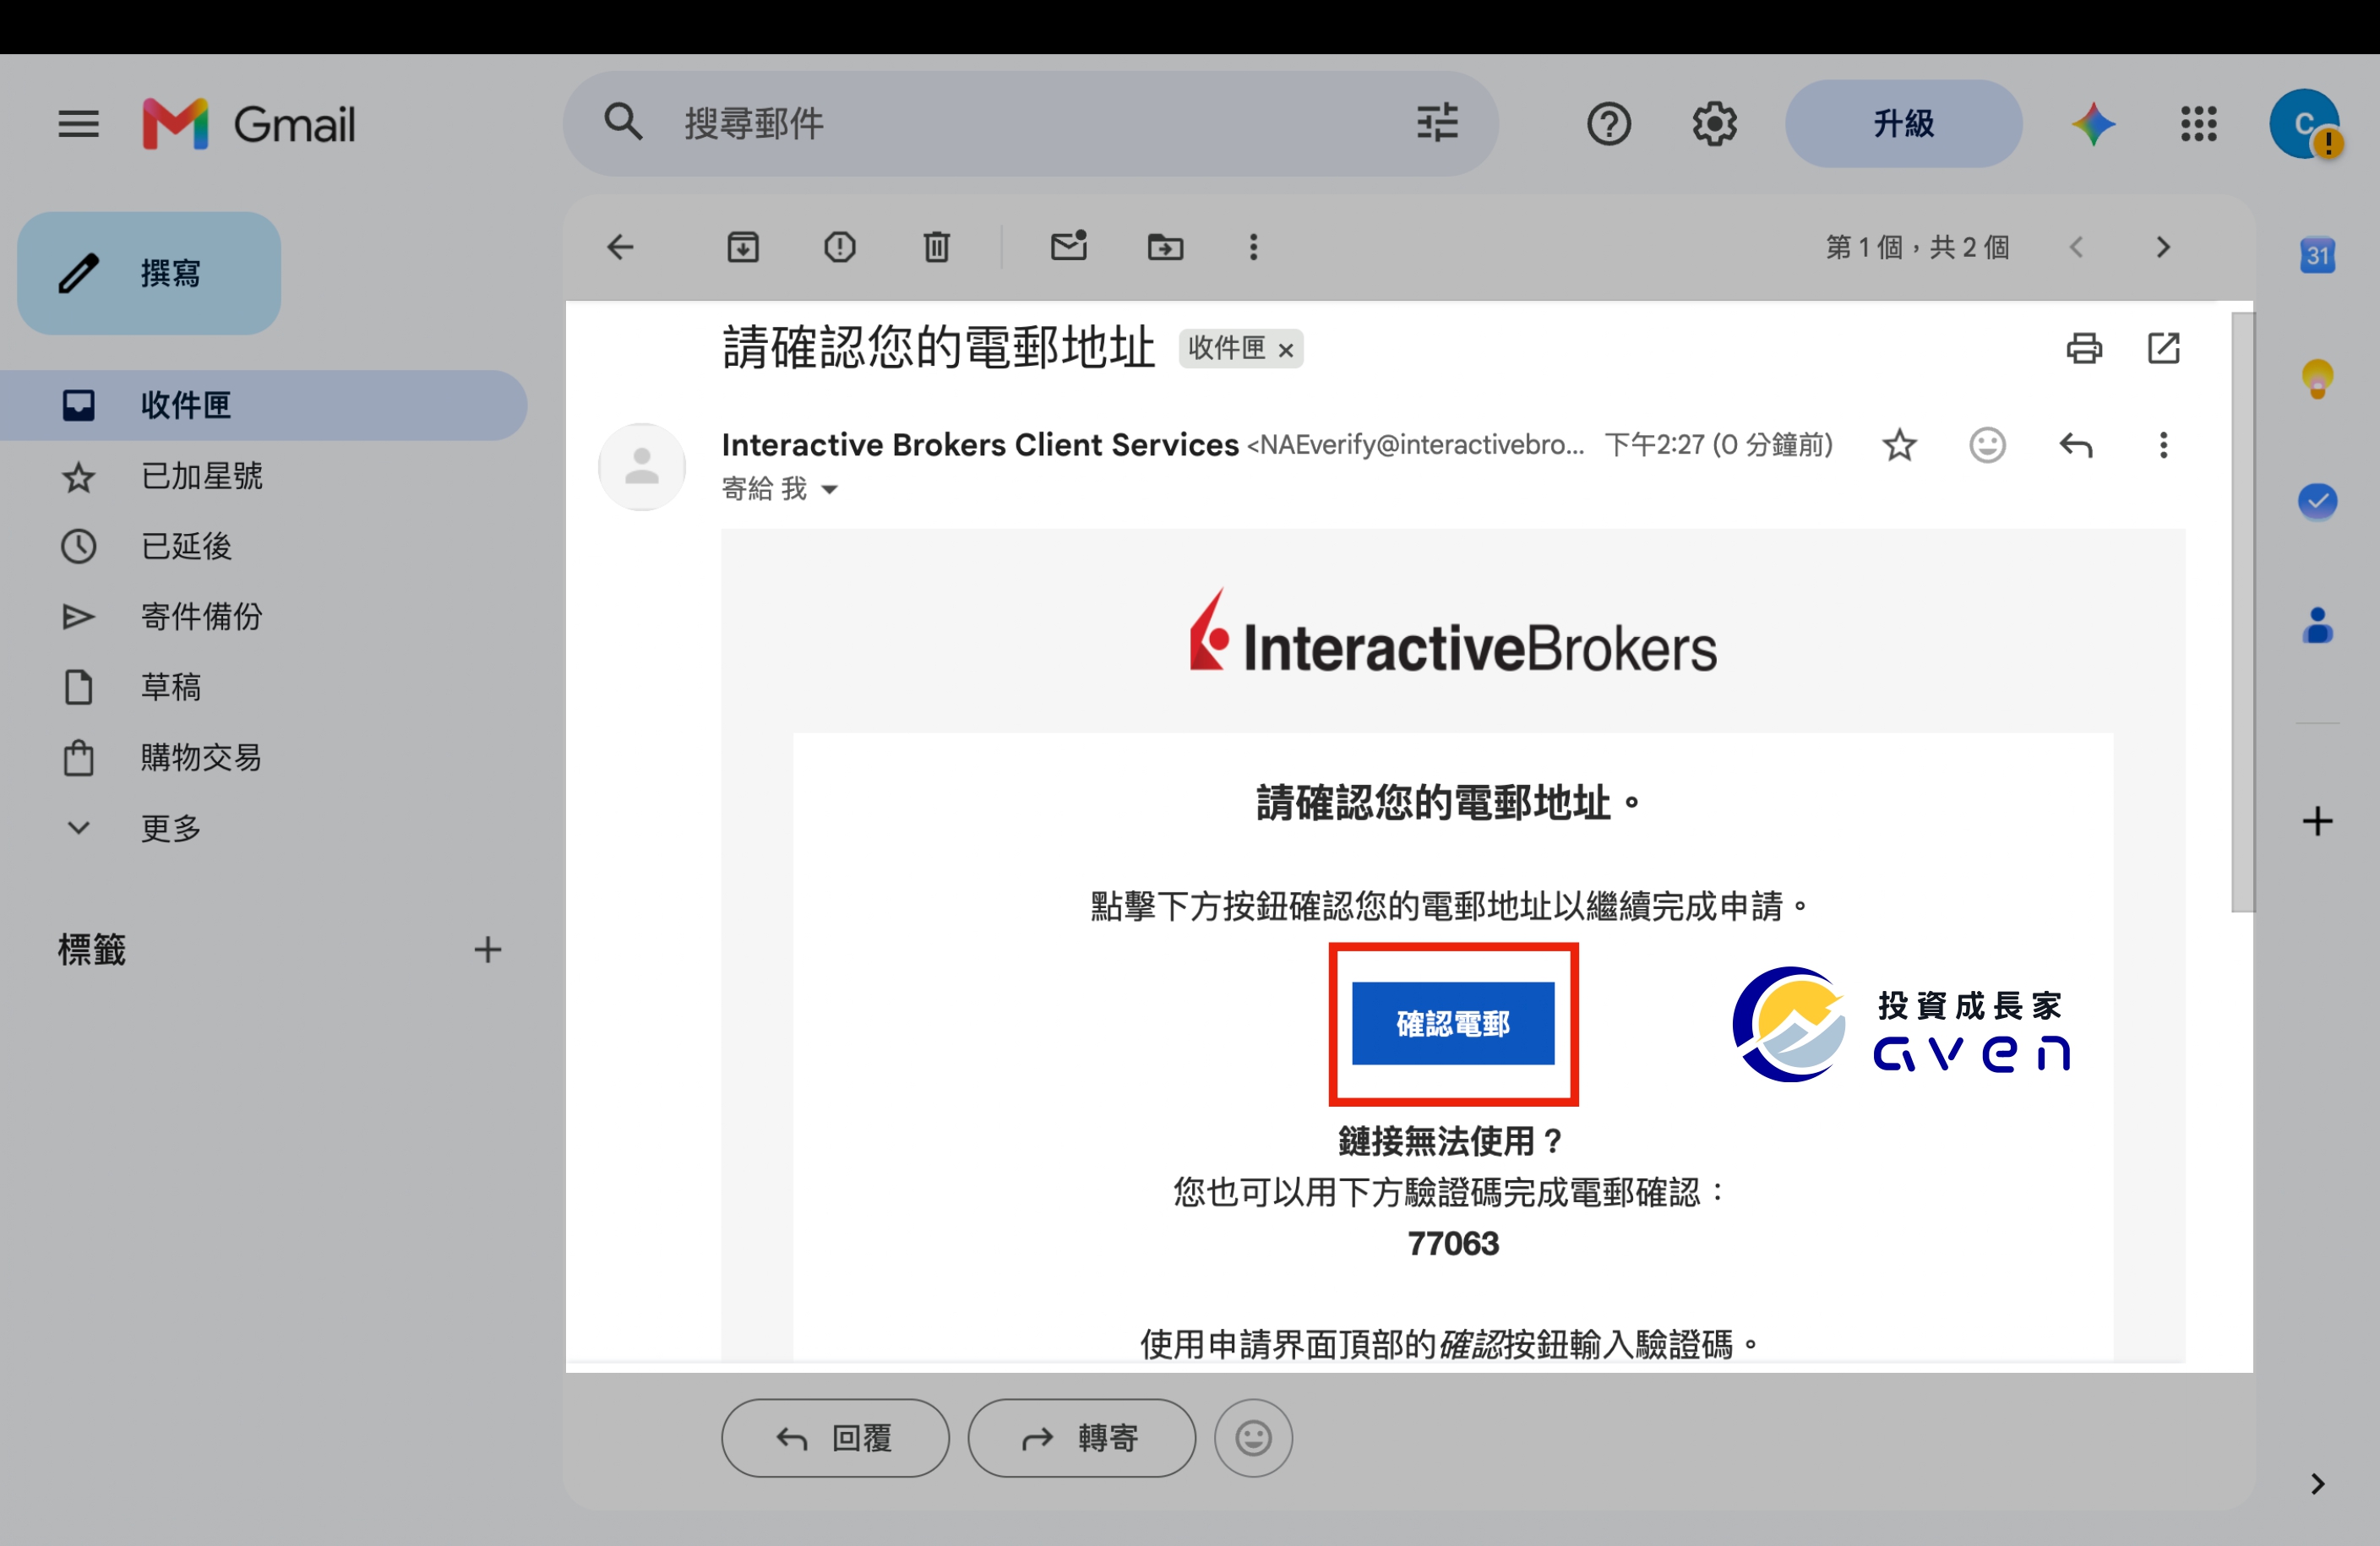Screen dimensions: 2380x1546
Task: Go back to inbox with arrow
Action: (620, 247)
